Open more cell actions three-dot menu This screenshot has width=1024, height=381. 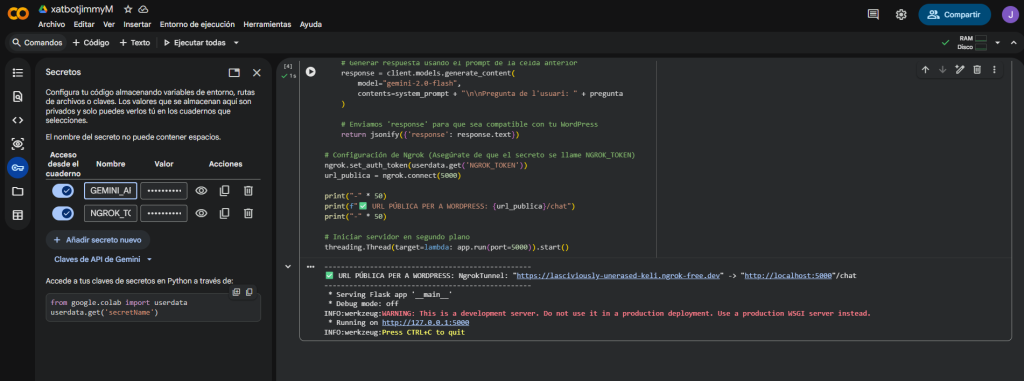(x=995, y=69)
